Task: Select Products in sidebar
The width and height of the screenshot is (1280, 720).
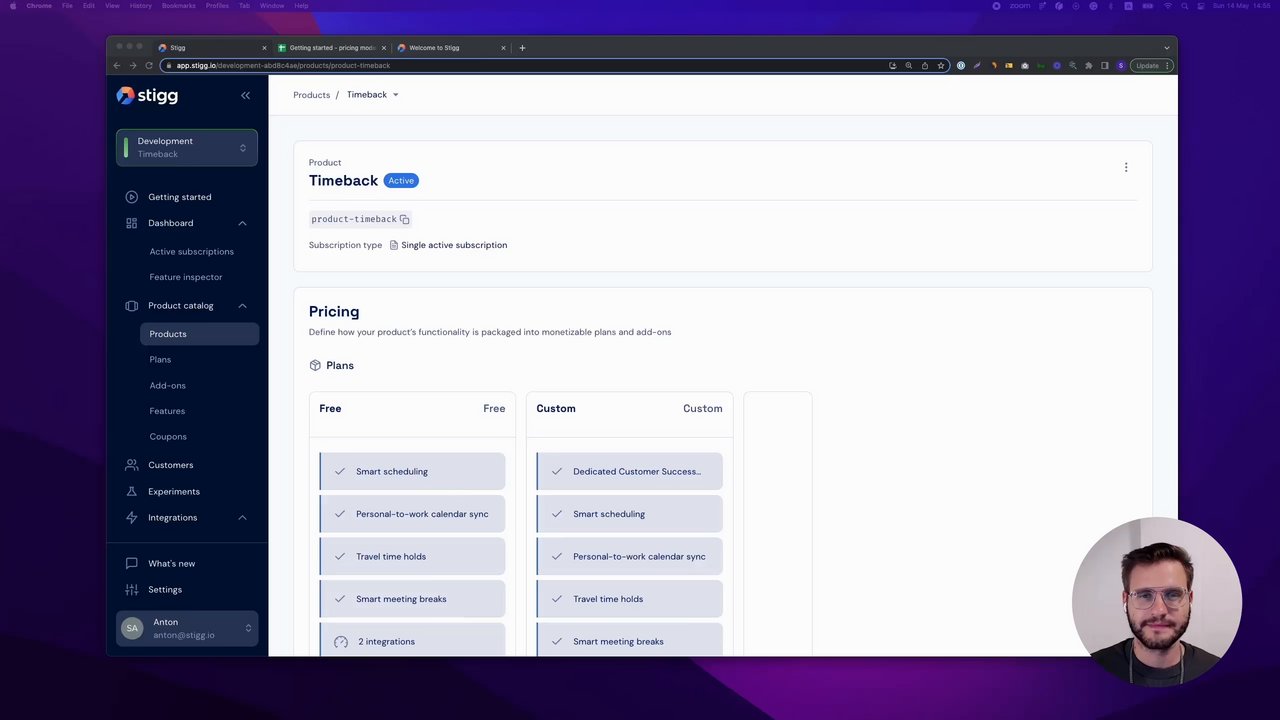Action: click(199, 334)
